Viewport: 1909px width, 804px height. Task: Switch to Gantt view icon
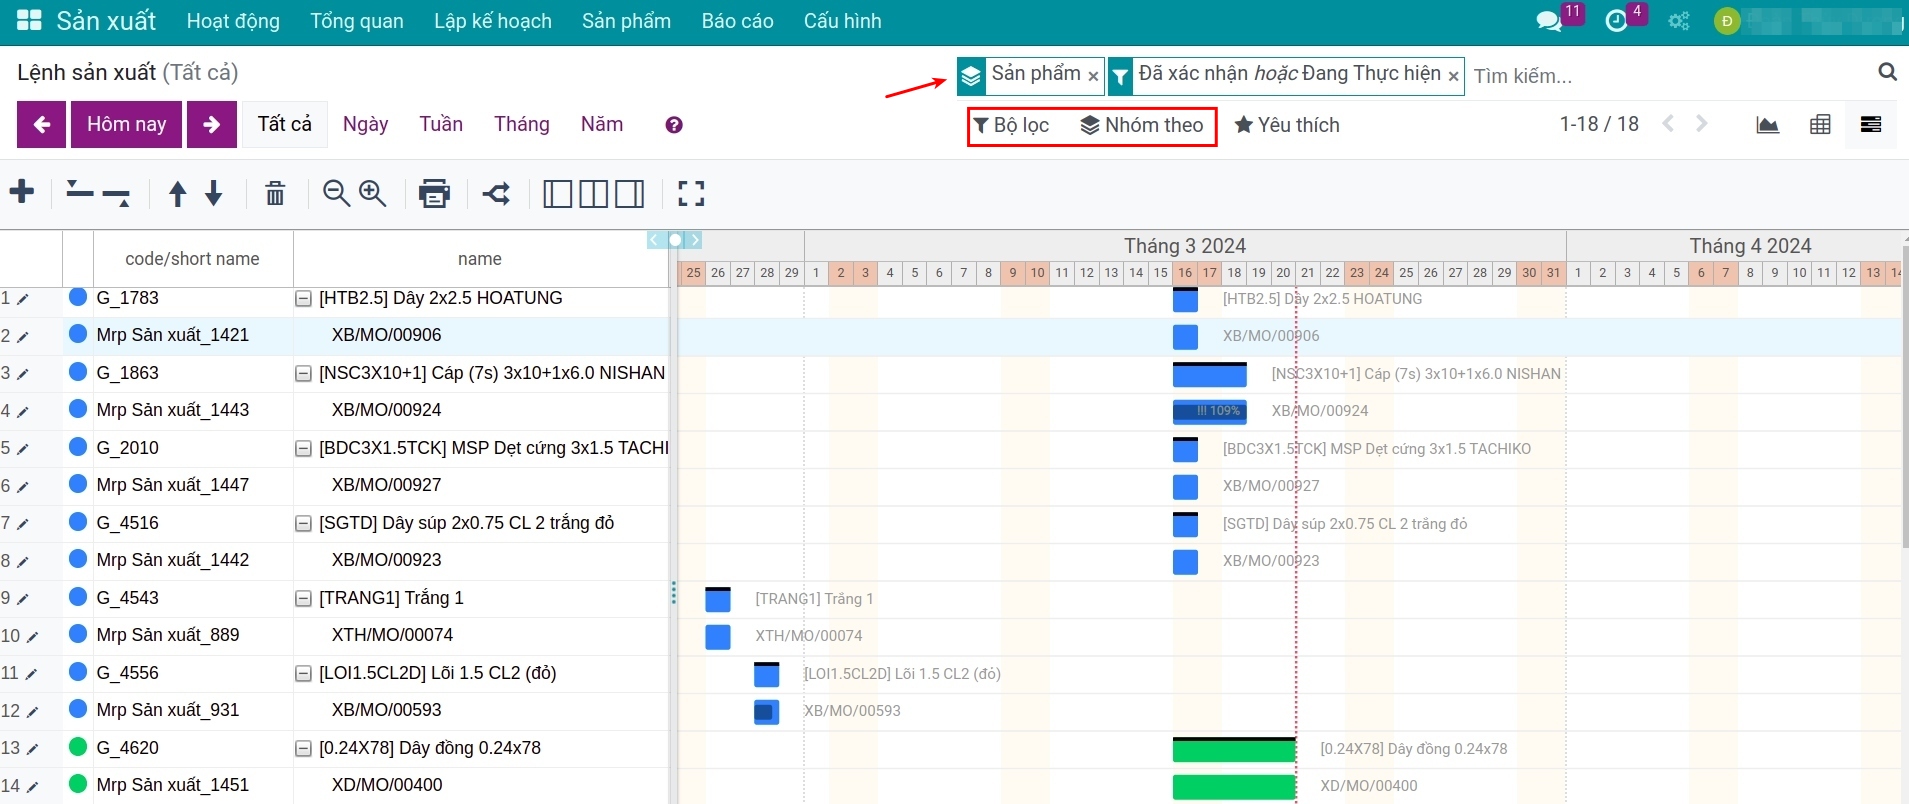pos(1871,125)
